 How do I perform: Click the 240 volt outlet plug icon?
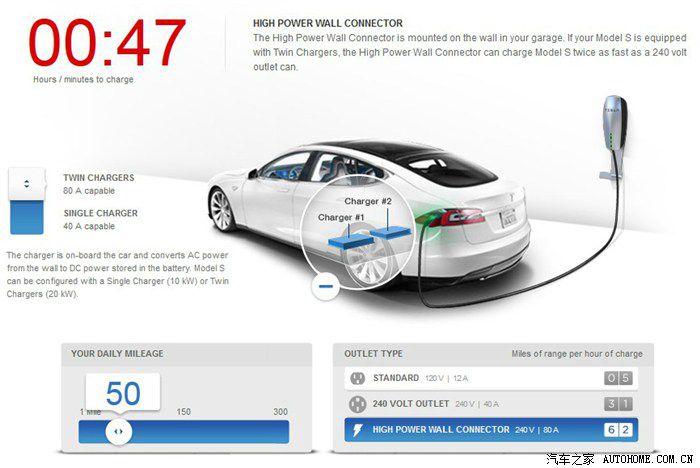[357, 404]
